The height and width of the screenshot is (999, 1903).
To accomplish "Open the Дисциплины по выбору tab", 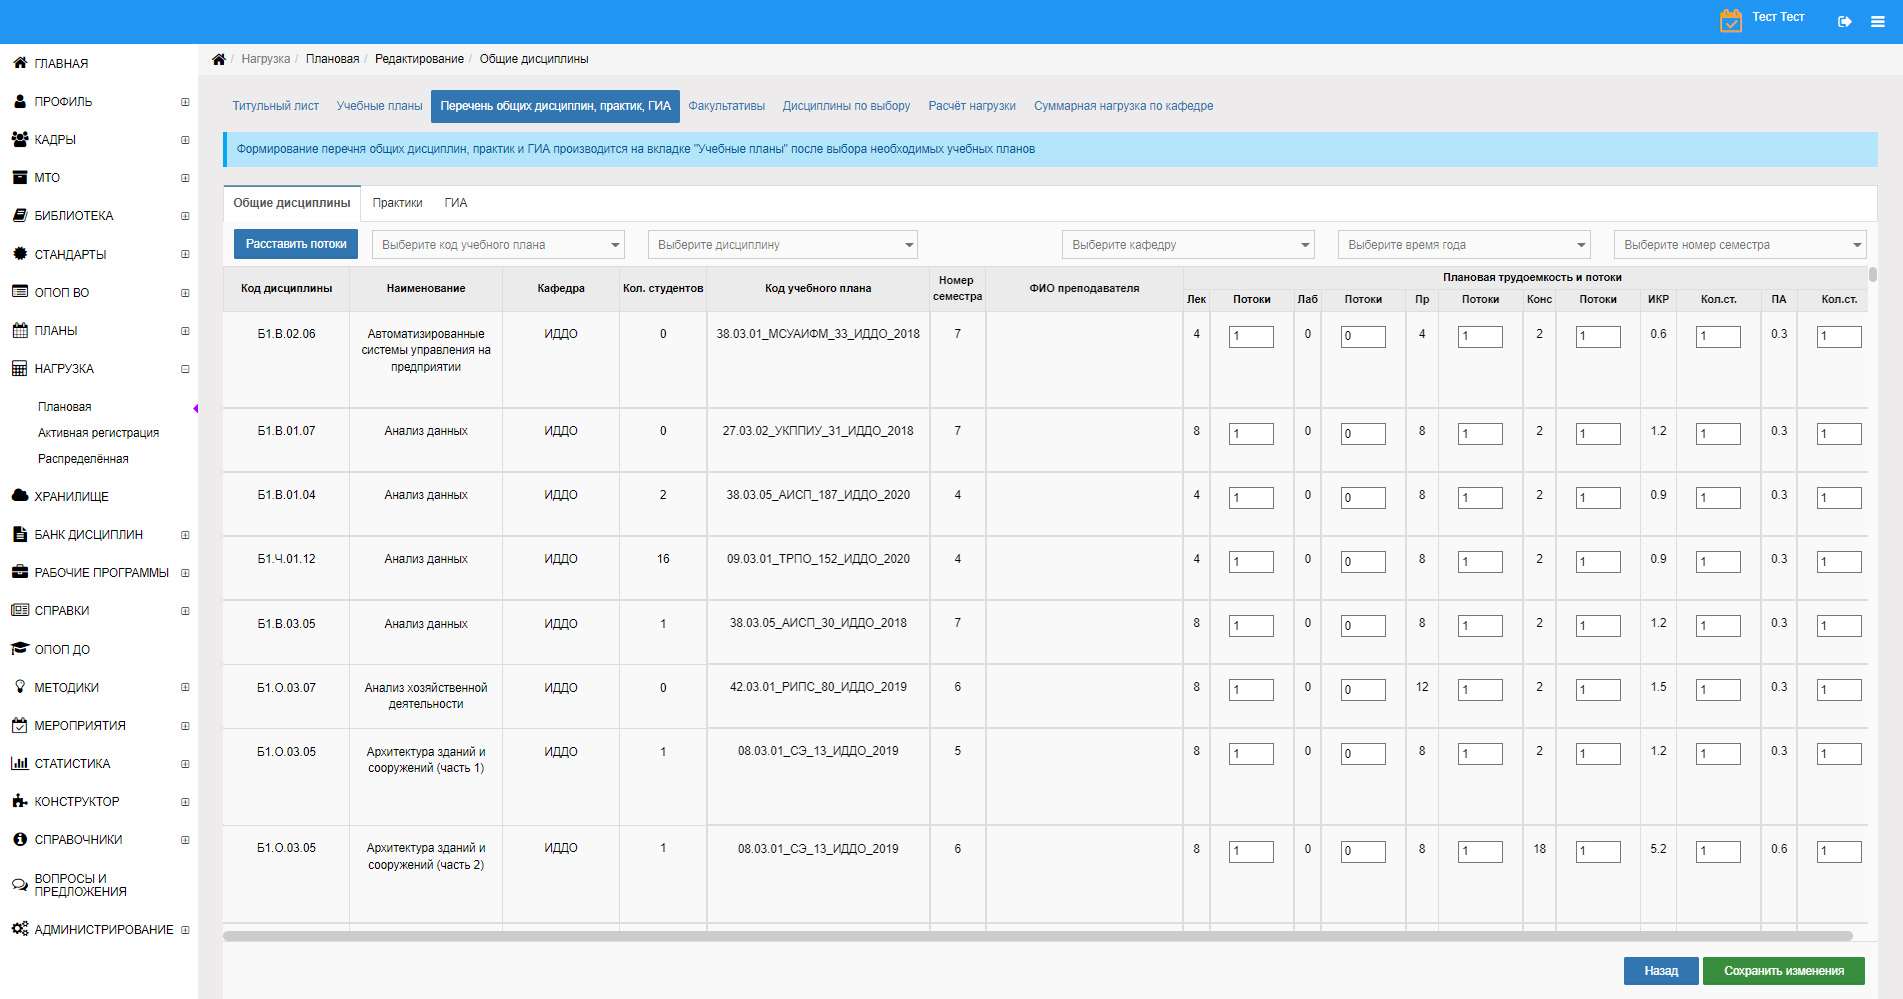I will (846, 106).
